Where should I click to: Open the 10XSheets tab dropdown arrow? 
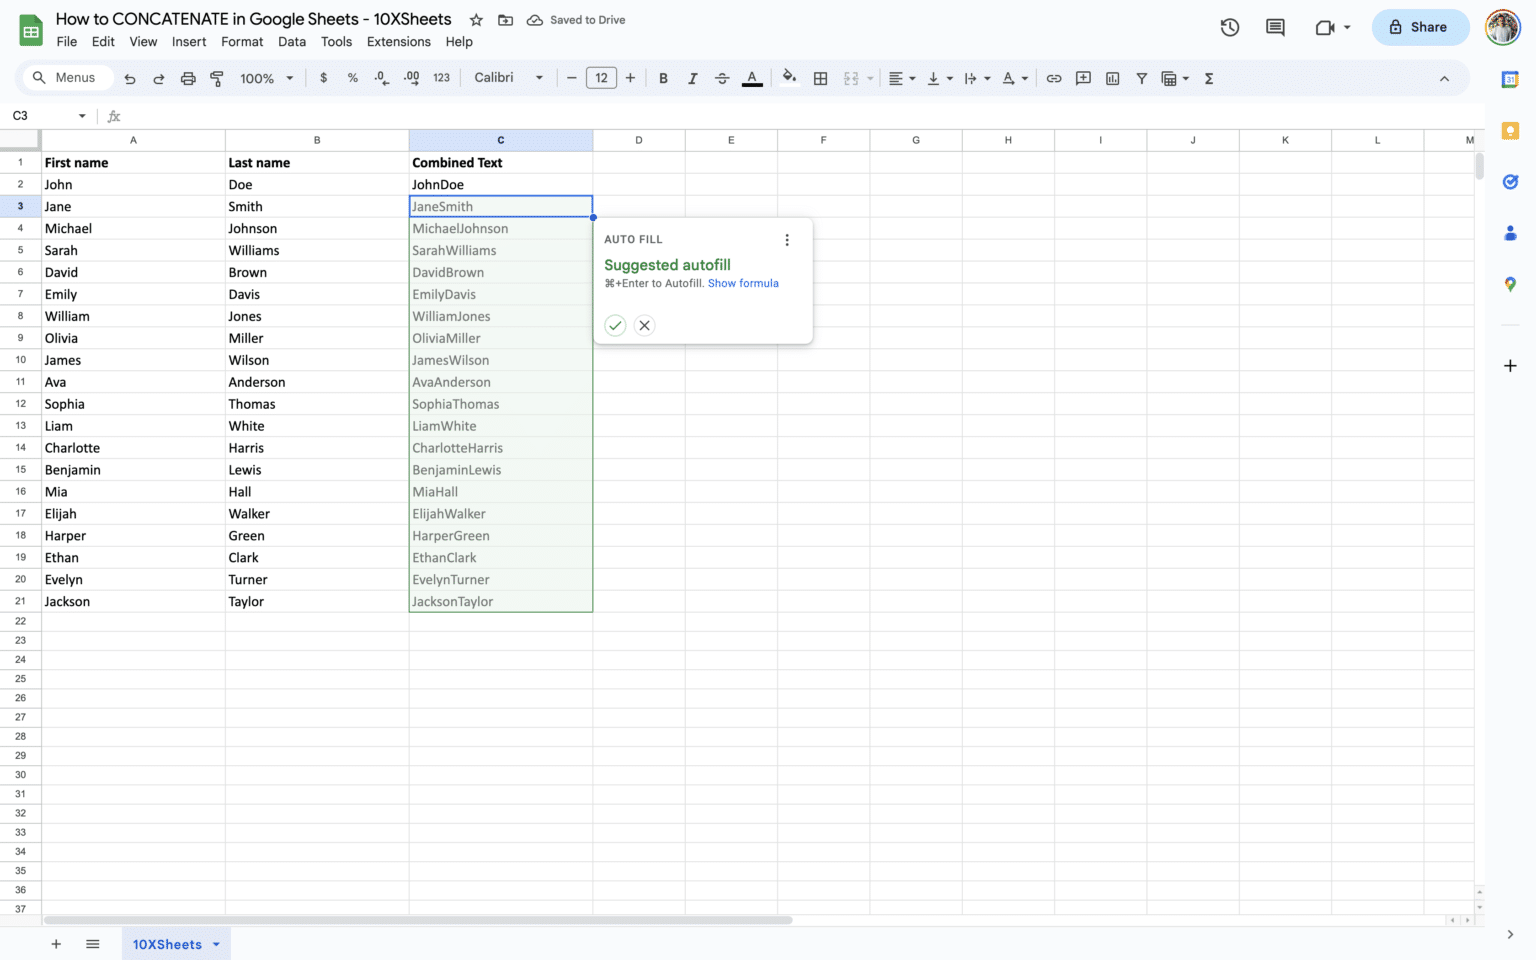(216, 944)
